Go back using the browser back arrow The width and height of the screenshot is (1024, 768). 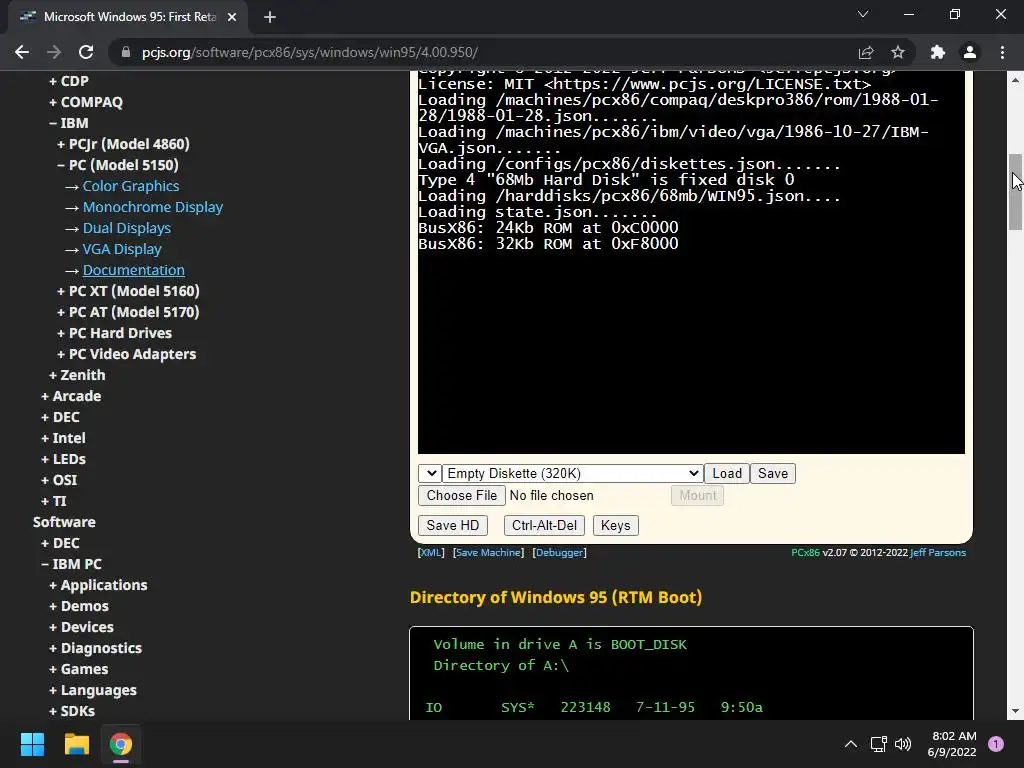[22, 52]
